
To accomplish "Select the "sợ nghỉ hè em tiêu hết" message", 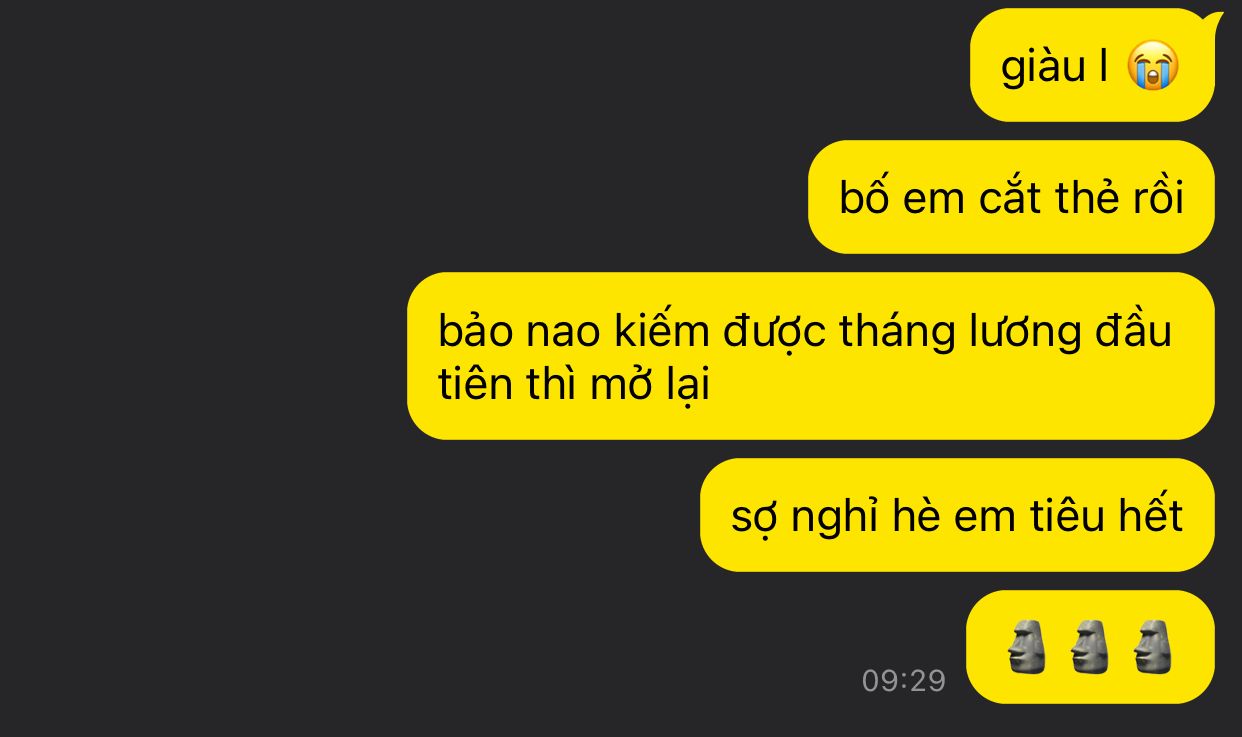I will 957,515.
